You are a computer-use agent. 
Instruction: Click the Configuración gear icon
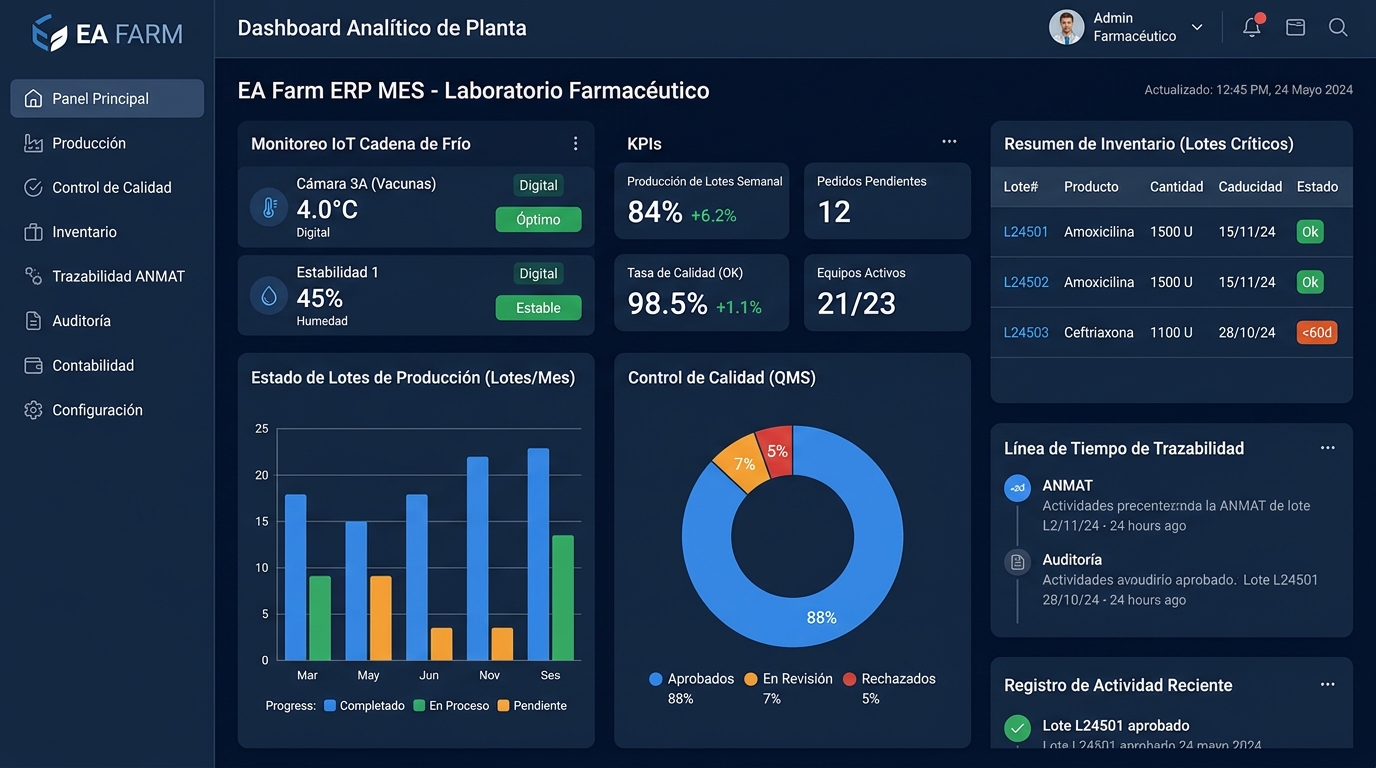tap(33, 410)
